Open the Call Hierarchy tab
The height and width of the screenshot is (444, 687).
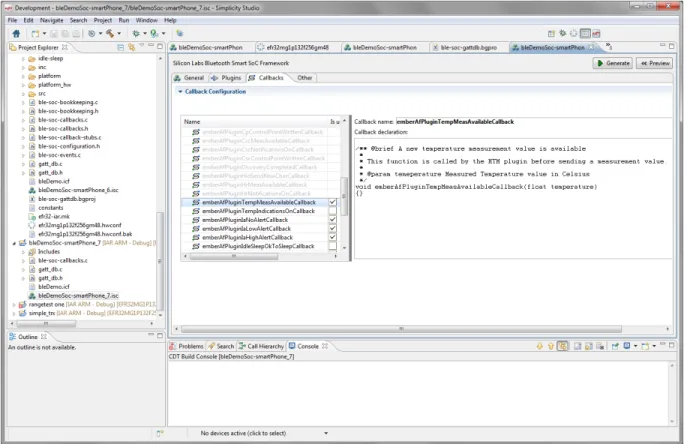pos(261,346)
